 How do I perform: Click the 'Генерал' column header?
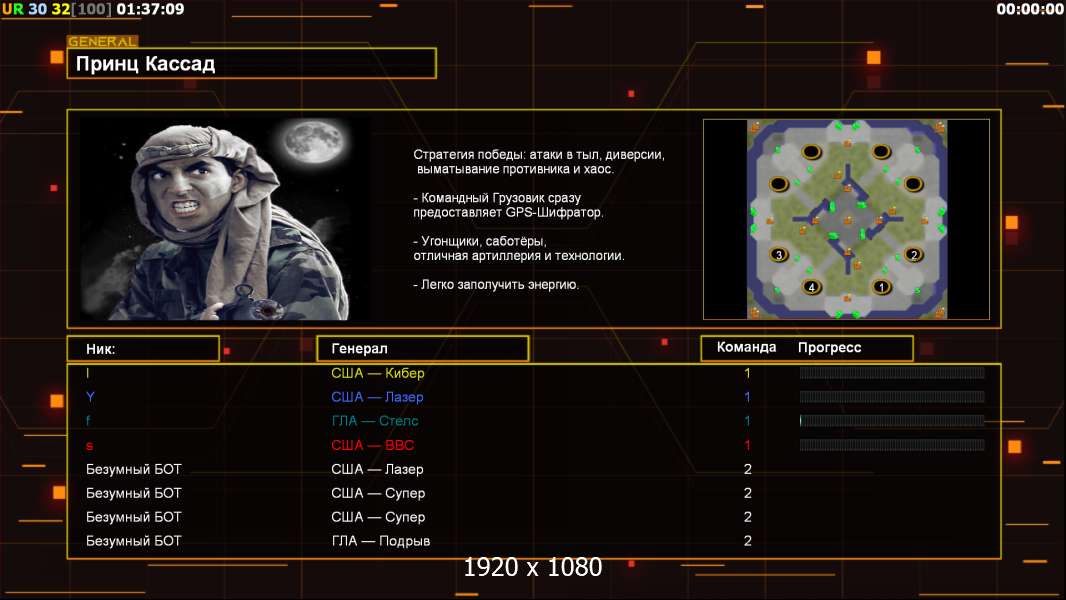423,349
